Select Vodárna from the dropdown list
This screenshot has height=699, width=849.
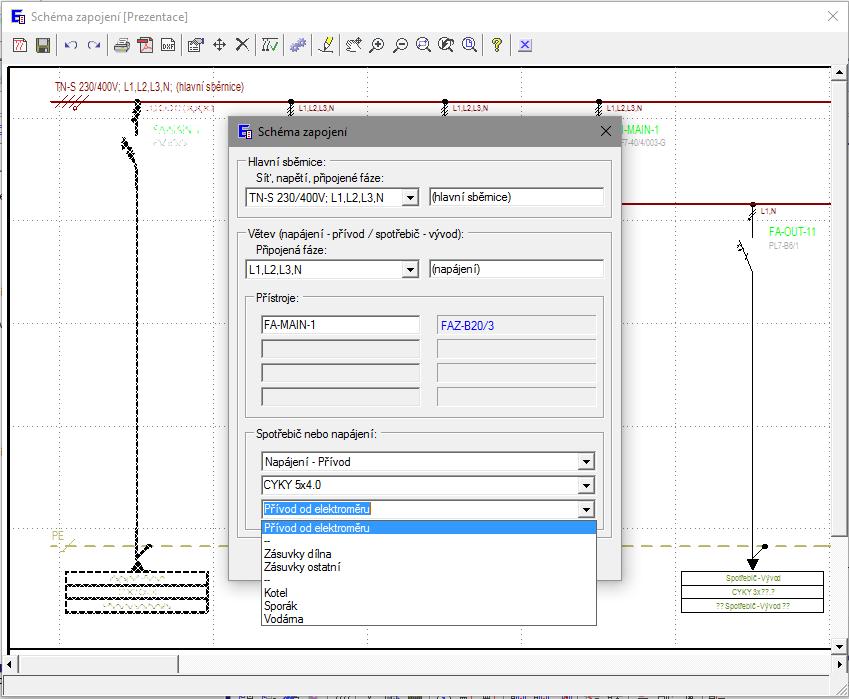429,619
